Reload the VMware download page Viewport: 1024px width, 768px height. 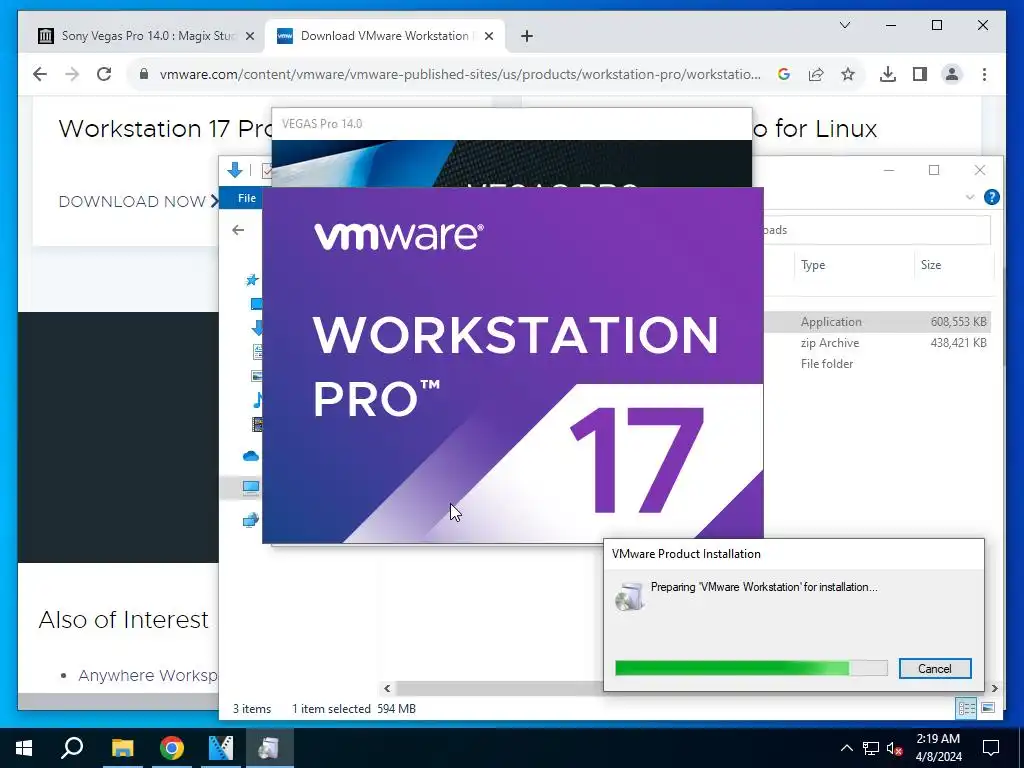[x=104, y=74]
